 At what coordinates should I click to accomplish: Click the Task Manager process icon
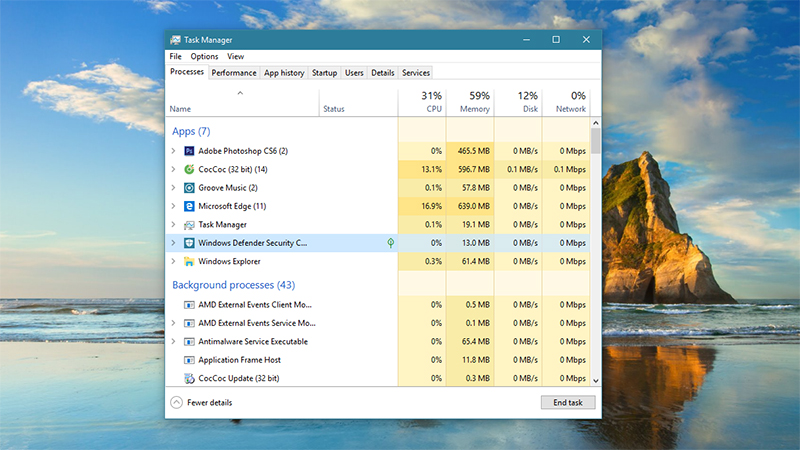189,224
